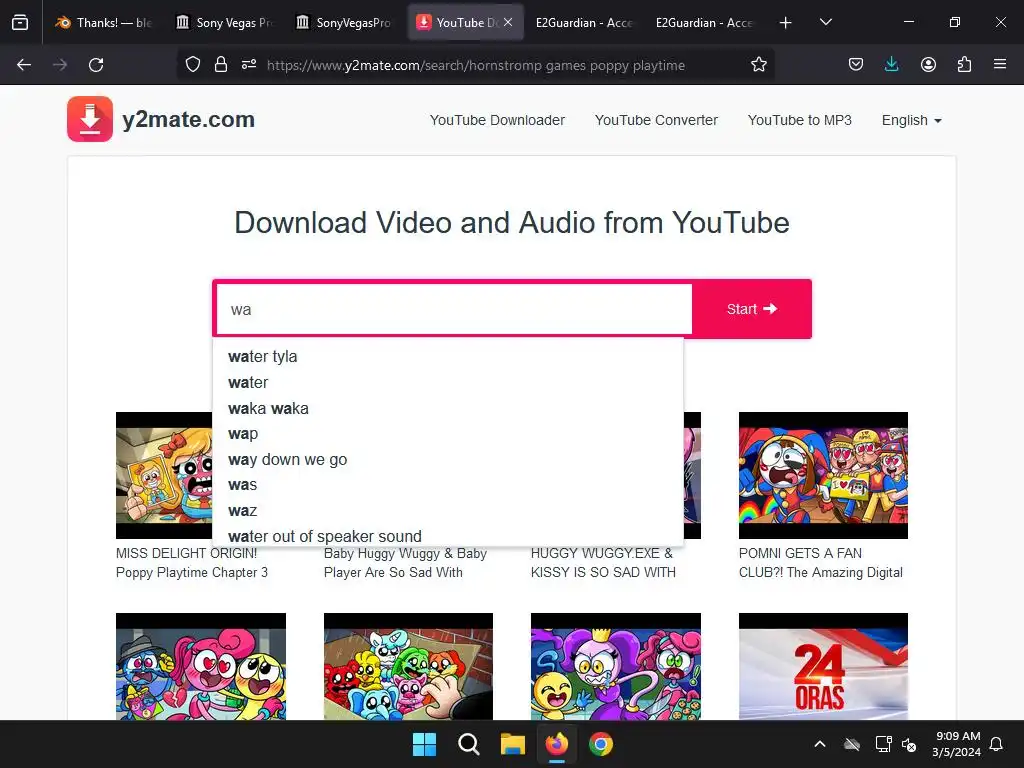Go back using the browser back arrow
The width and height of the screenshot is (1024, 768).
[24, 65]
